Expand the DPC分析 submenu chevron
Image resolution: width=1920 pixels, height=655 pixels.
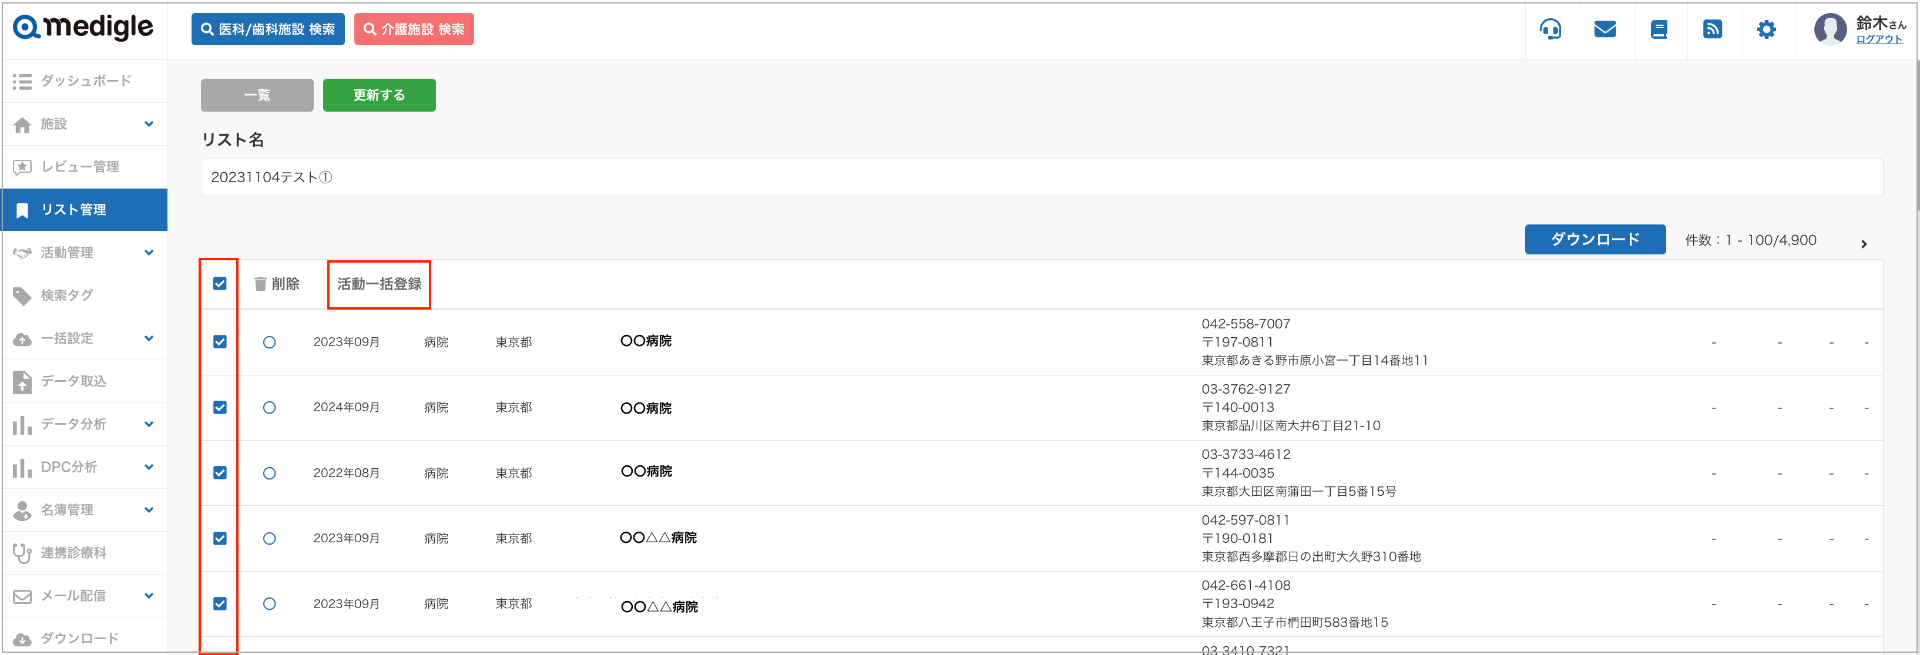pos(149,467)
